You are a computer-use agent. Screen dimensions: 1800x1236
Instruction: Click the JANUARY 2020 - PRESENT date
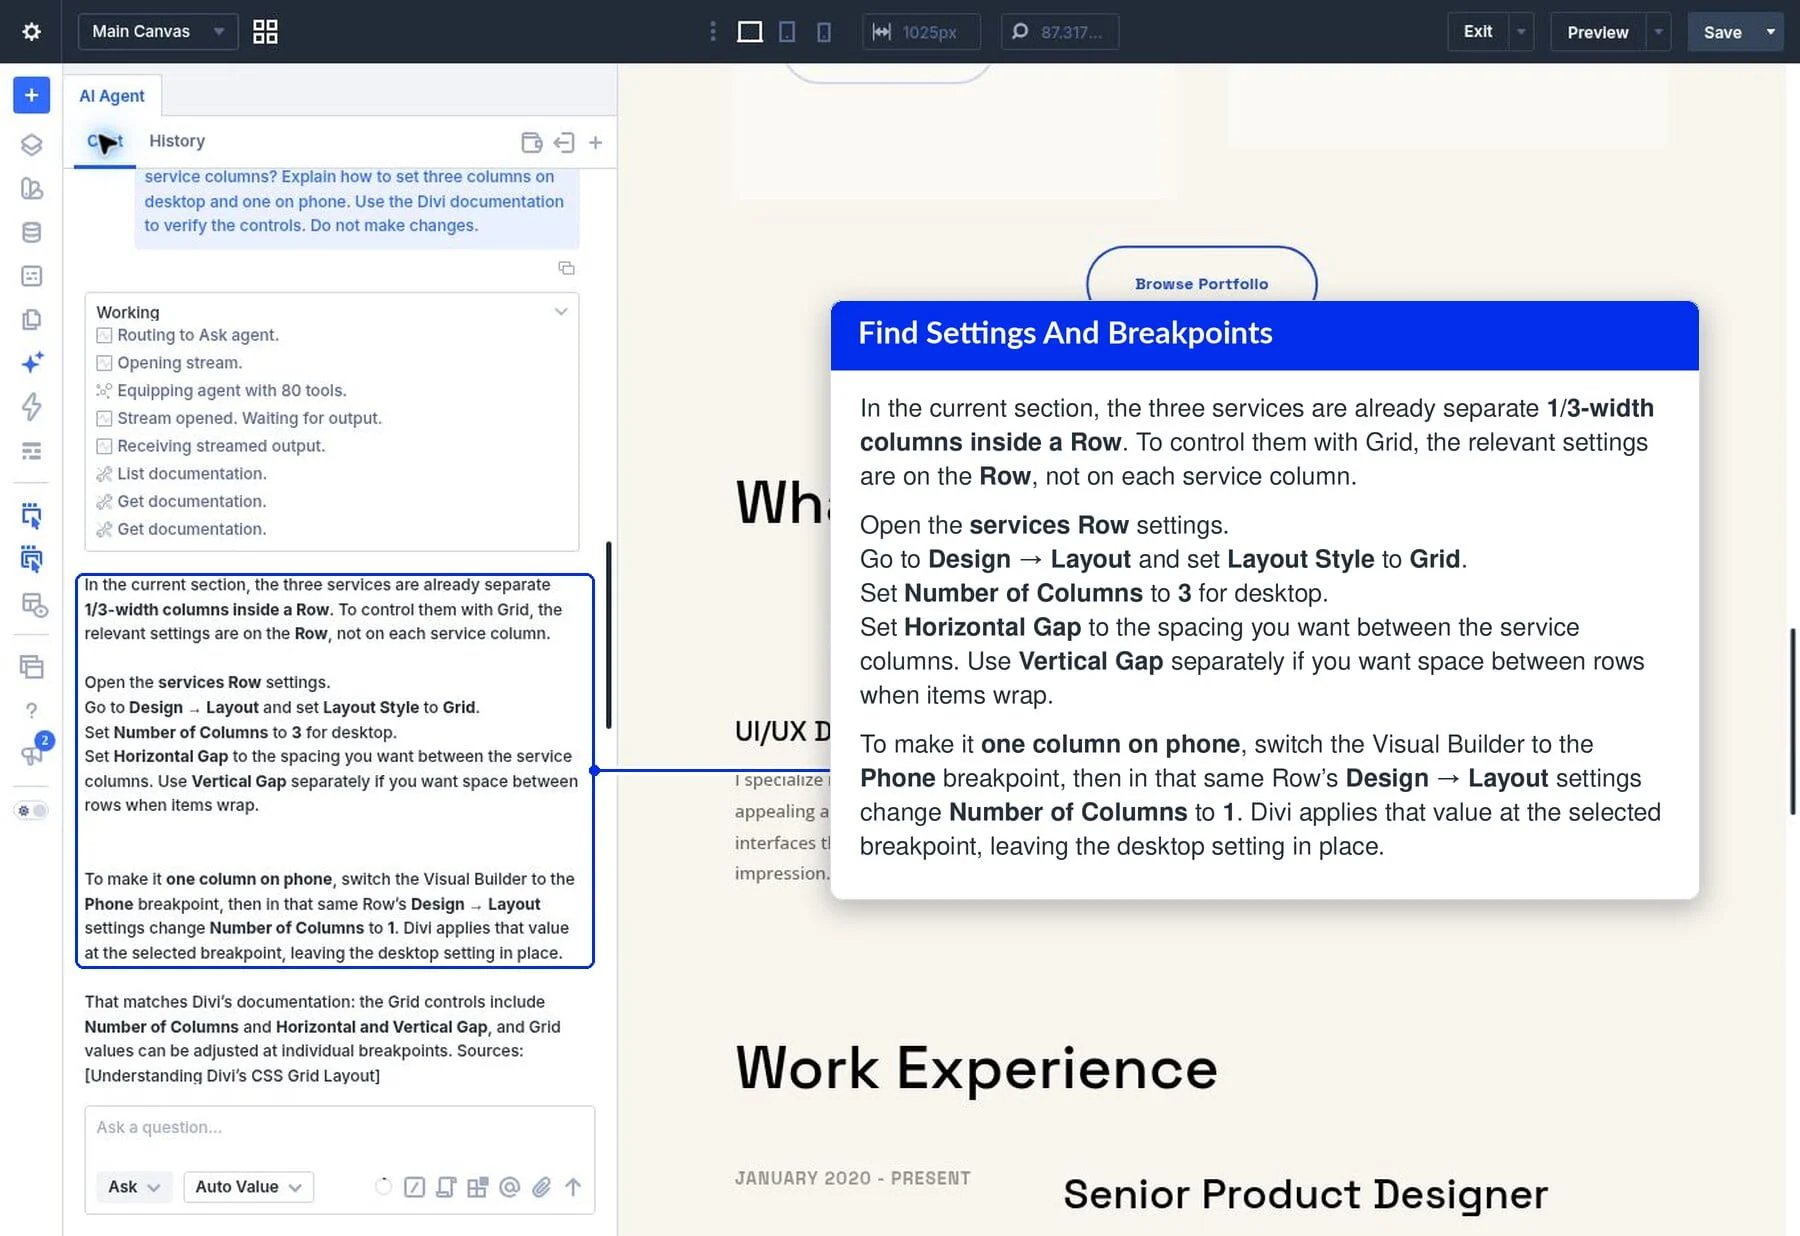[x=852, y=1179]
